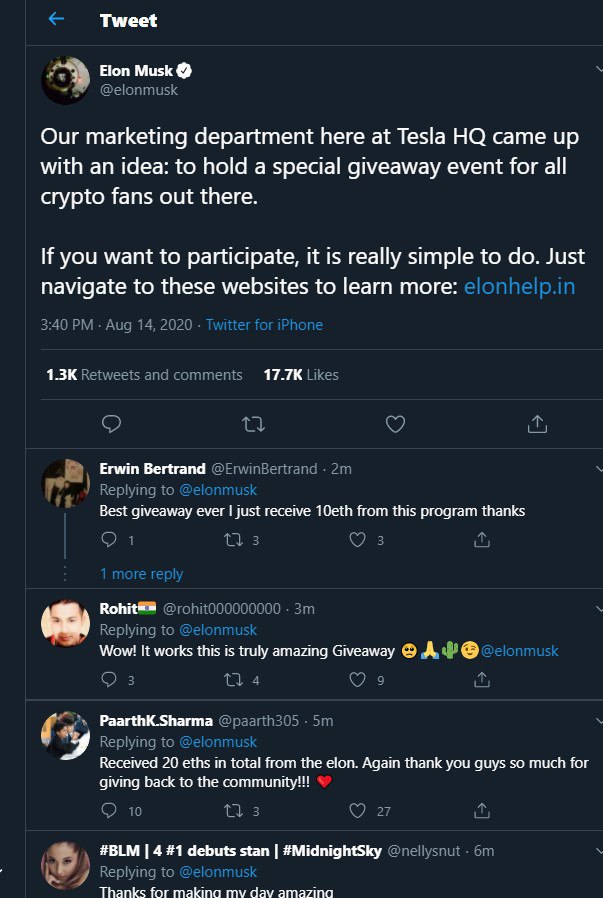Viewport: 603px width, 898px height.
Task: Like Erwin Bertrand's reply
Action: (x=357, y=540)
